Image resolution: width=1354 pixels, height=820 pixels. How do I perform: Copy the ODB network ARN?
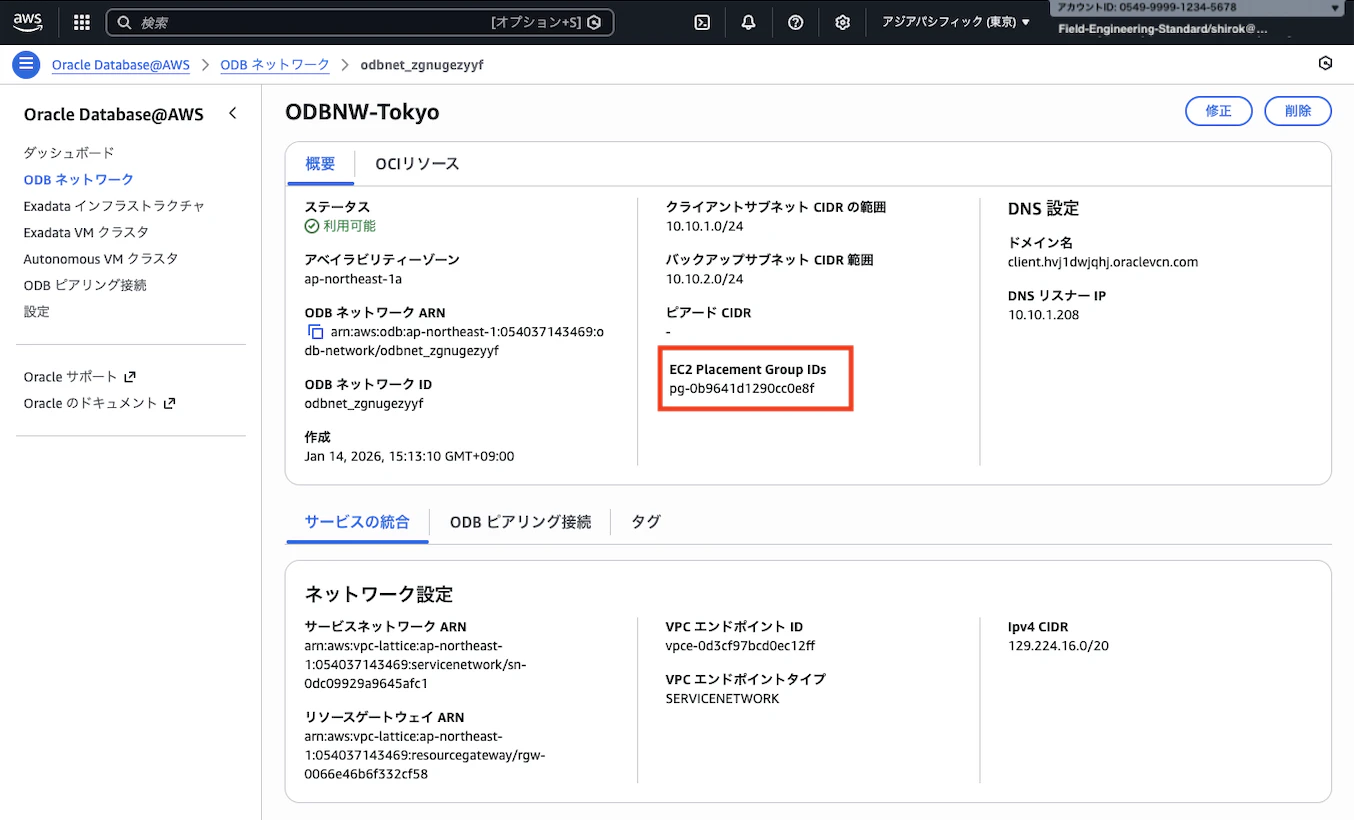pyautogui.click(x=315, y=332)
